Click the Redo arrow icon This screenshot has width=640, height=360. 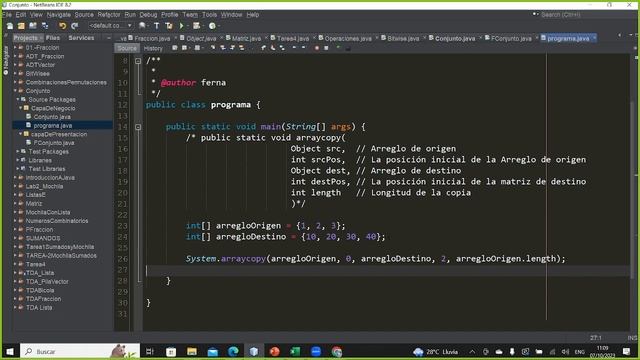pos(75,26)
